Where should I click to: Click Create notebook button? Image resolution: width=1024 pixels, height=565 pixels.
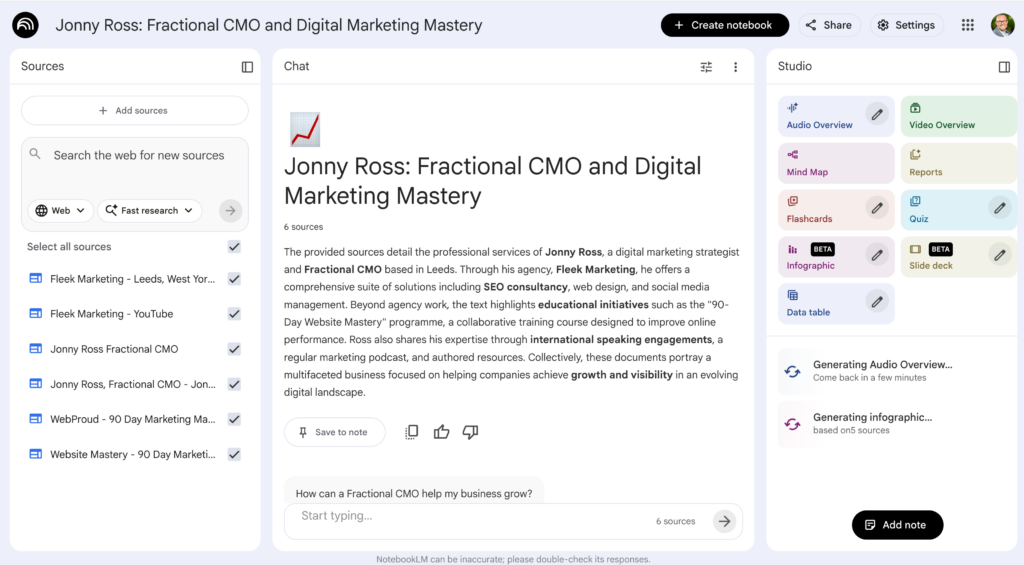point(724,25)
